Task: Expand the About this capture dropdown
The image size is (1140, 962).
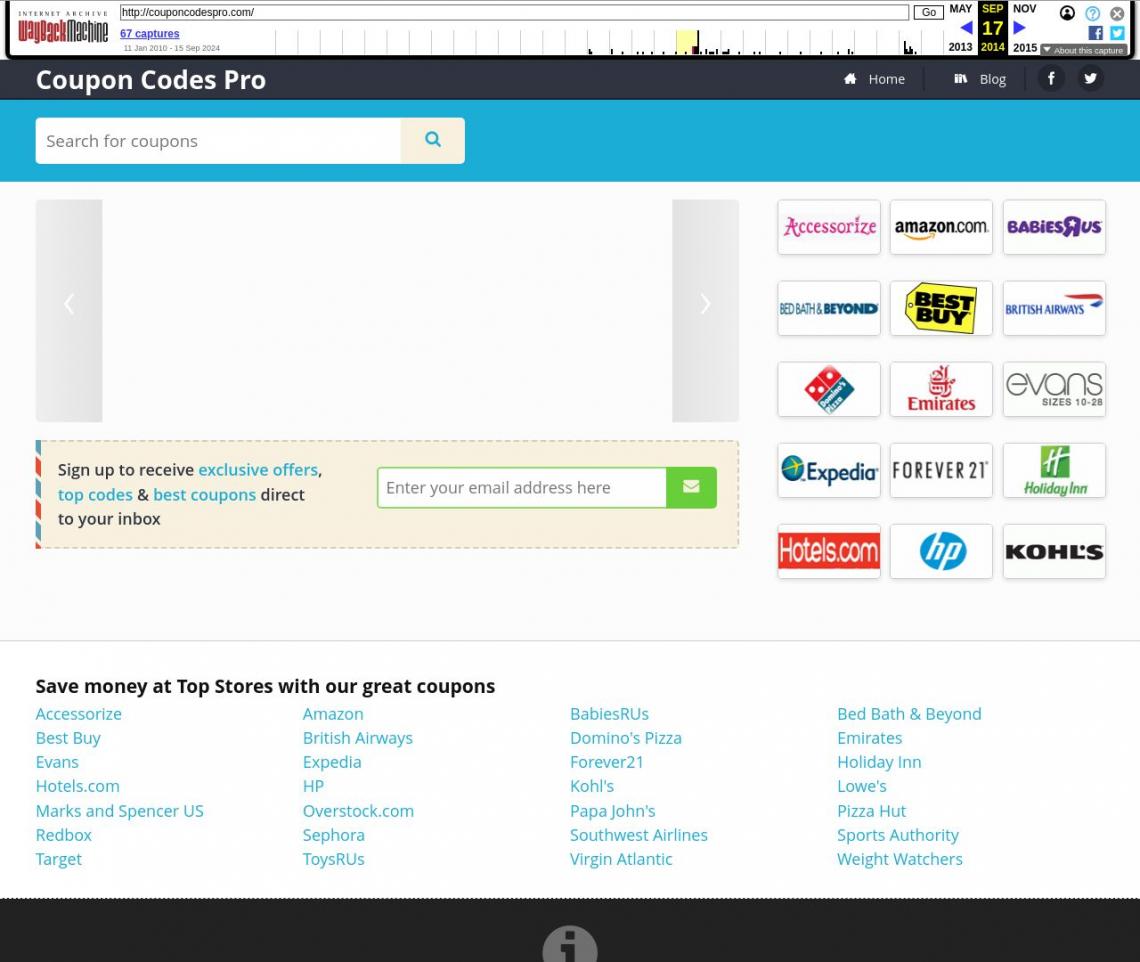Action: [x=1083, y=50]
